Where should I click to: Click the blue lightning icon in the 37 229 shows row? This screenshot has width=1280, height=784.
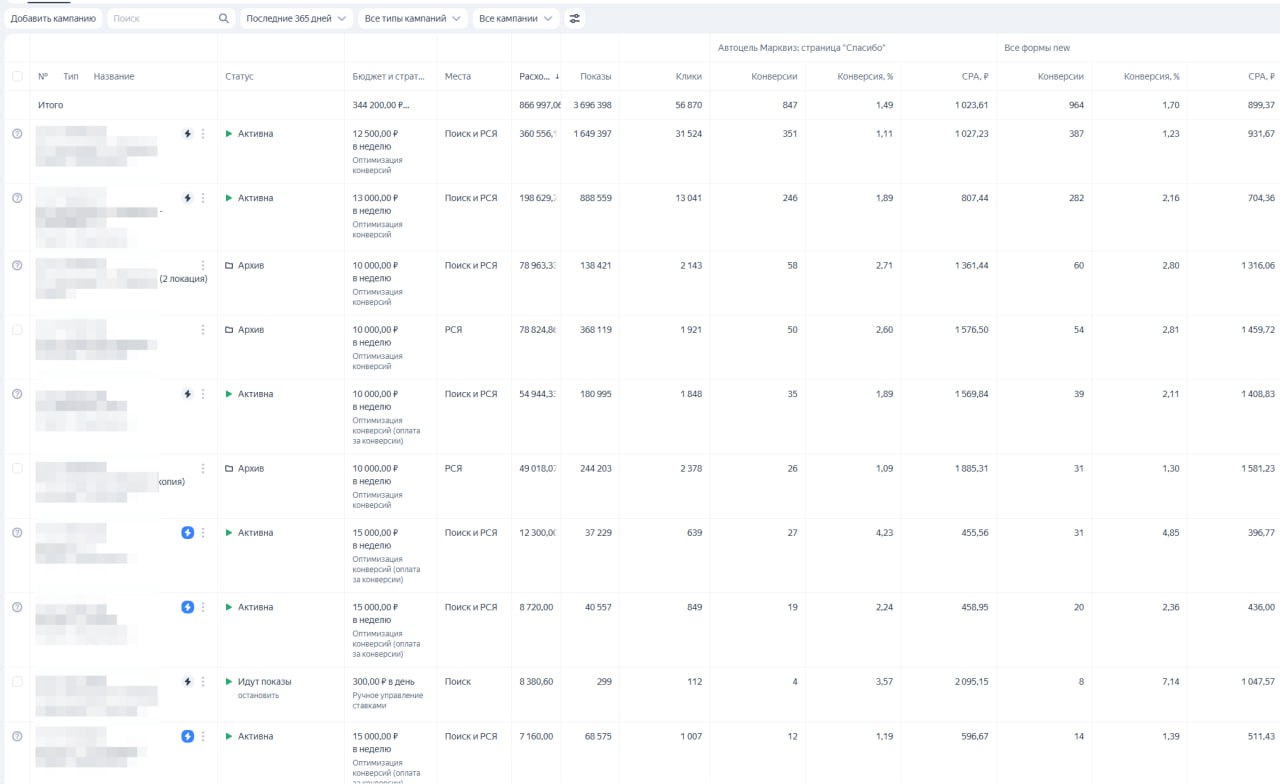(187, 533)
